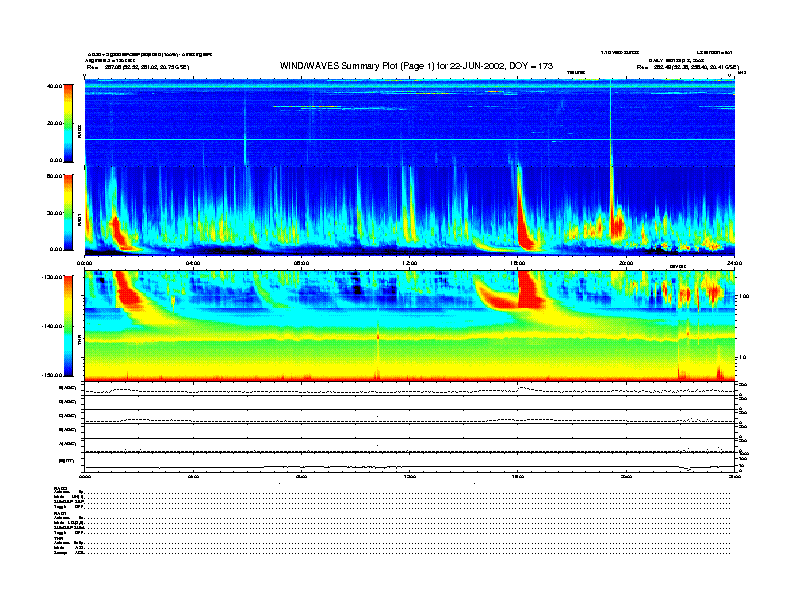This screenshot has height=612, width=792.
Task: Click the 00:00 tick under the bottom line plots
Action: [85, 476]
